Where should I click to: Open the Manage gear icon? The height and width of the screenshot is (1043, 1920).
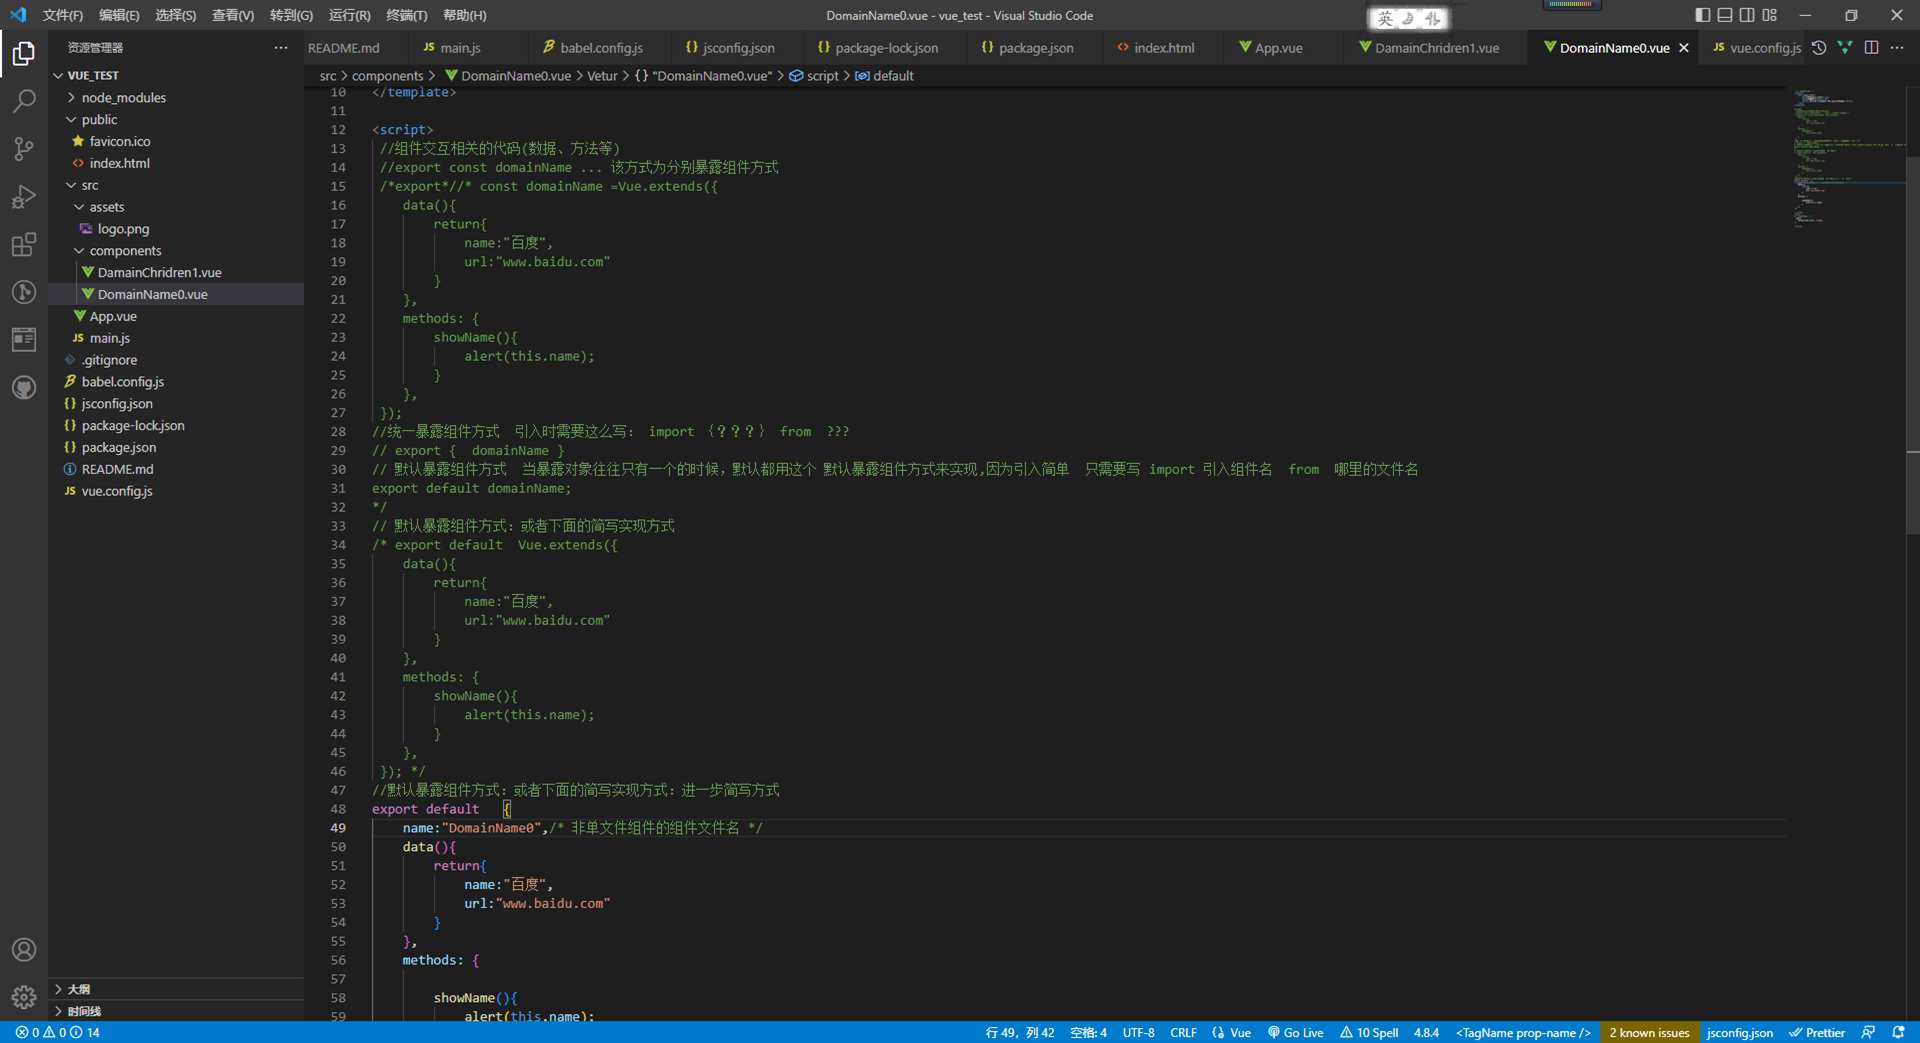[x=24, y=997]
